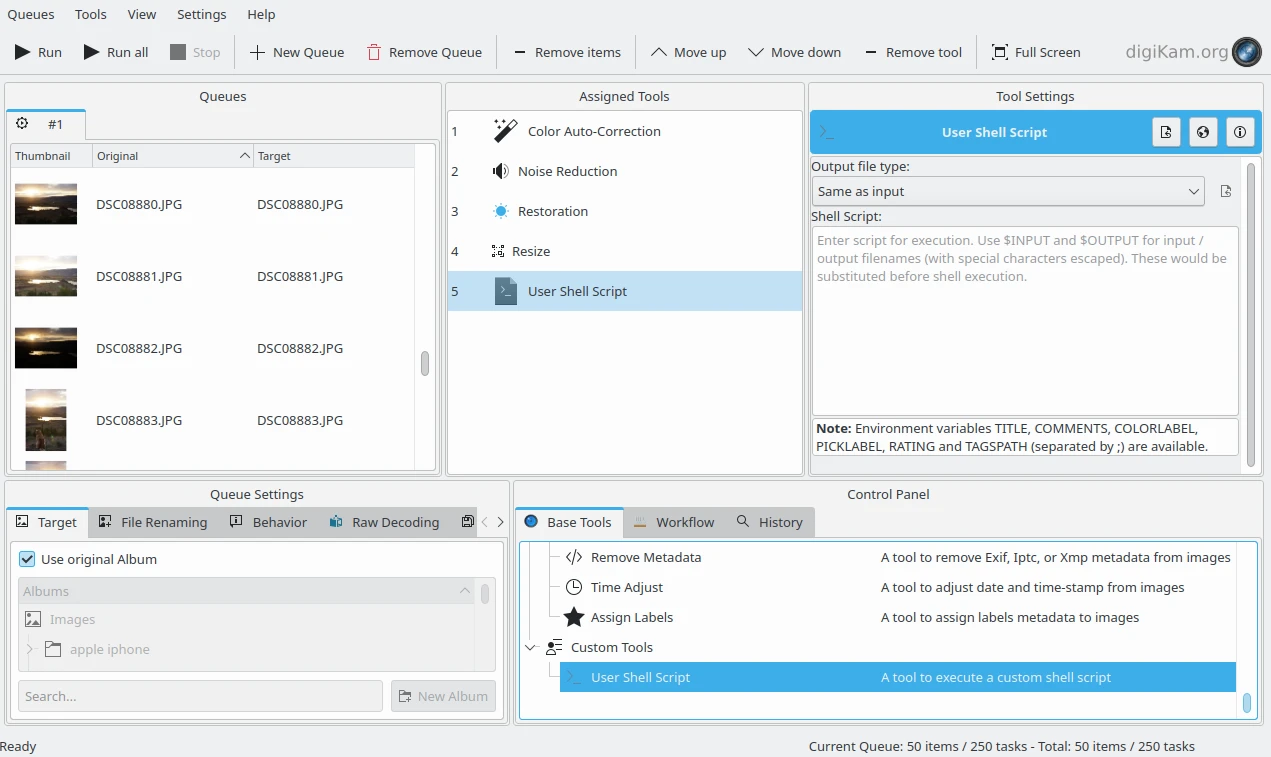This screenshot has width=1271, height=757.
Task: Open the Settings menu
Action: [x=201, y=14]
